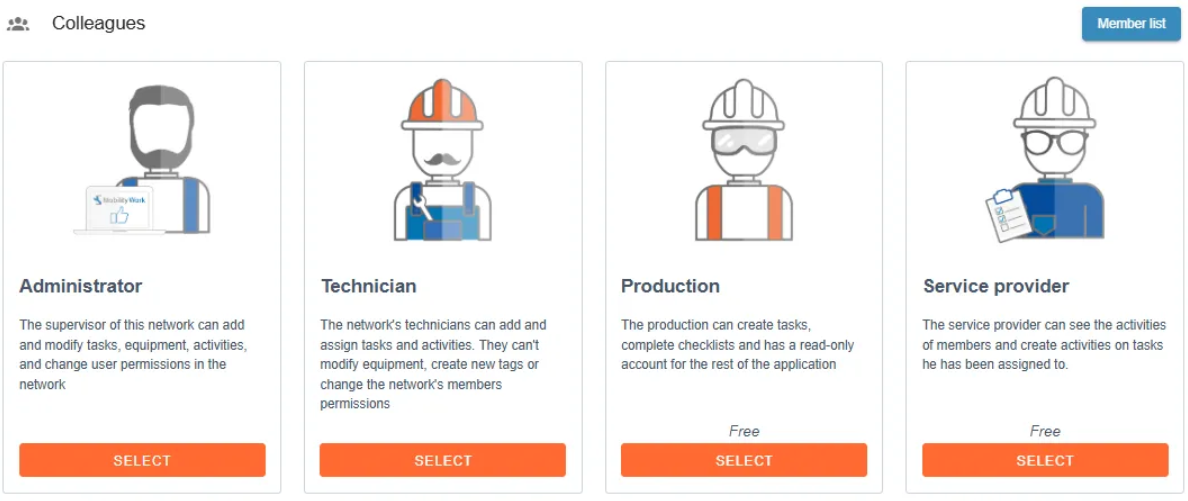Select the Administrator role
This screenshot has height=501, width=1188.
(x=142, y=460)
